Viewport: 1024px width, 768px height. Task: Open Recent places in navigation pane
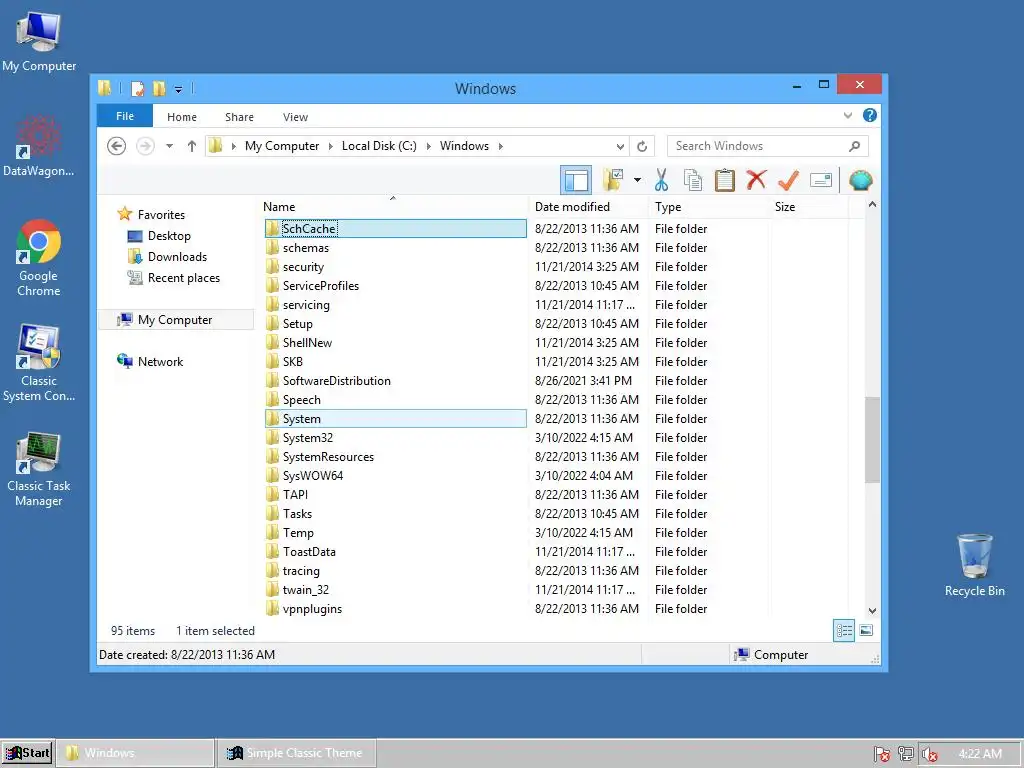tap(184, 278)
